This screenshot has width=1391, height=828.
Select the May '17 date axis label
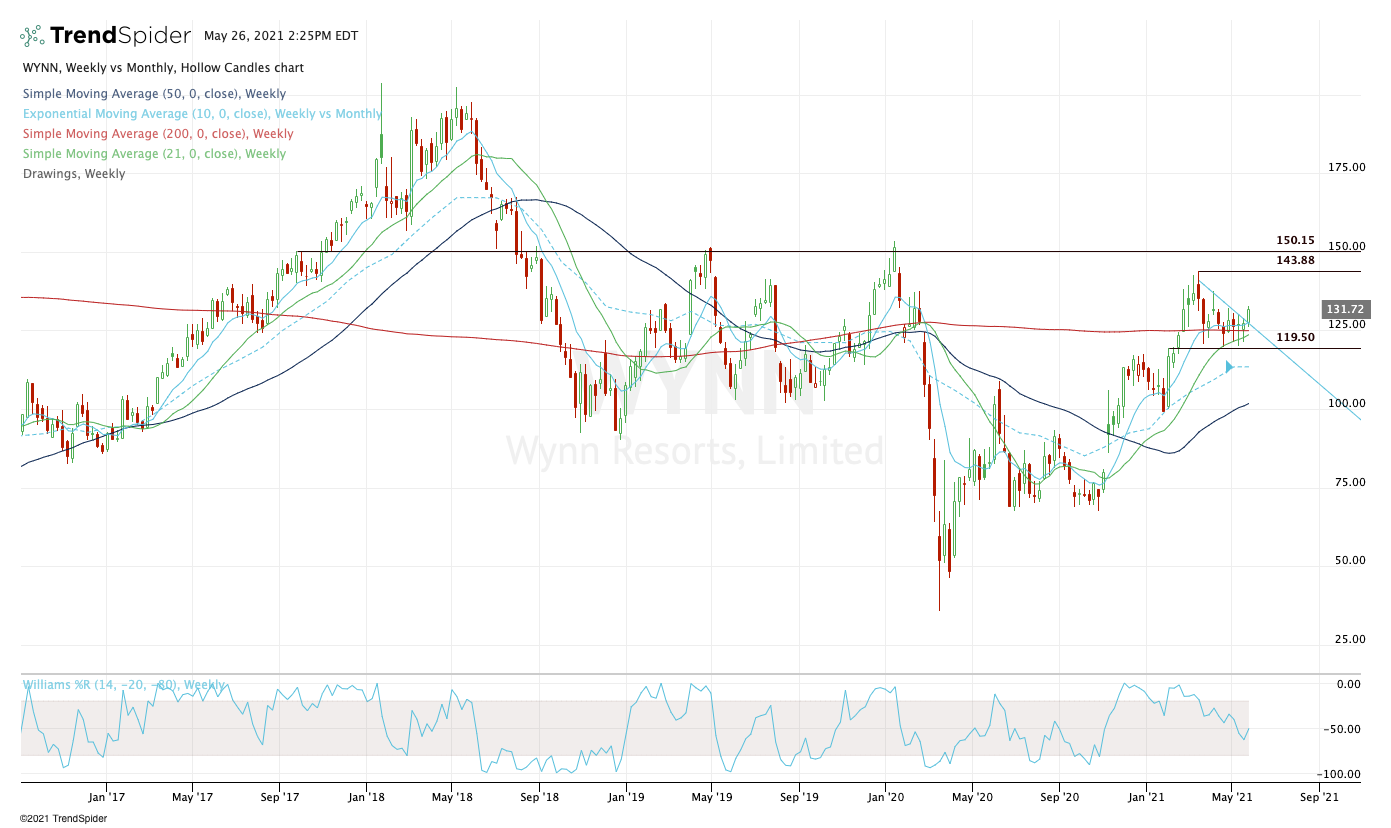192,797
